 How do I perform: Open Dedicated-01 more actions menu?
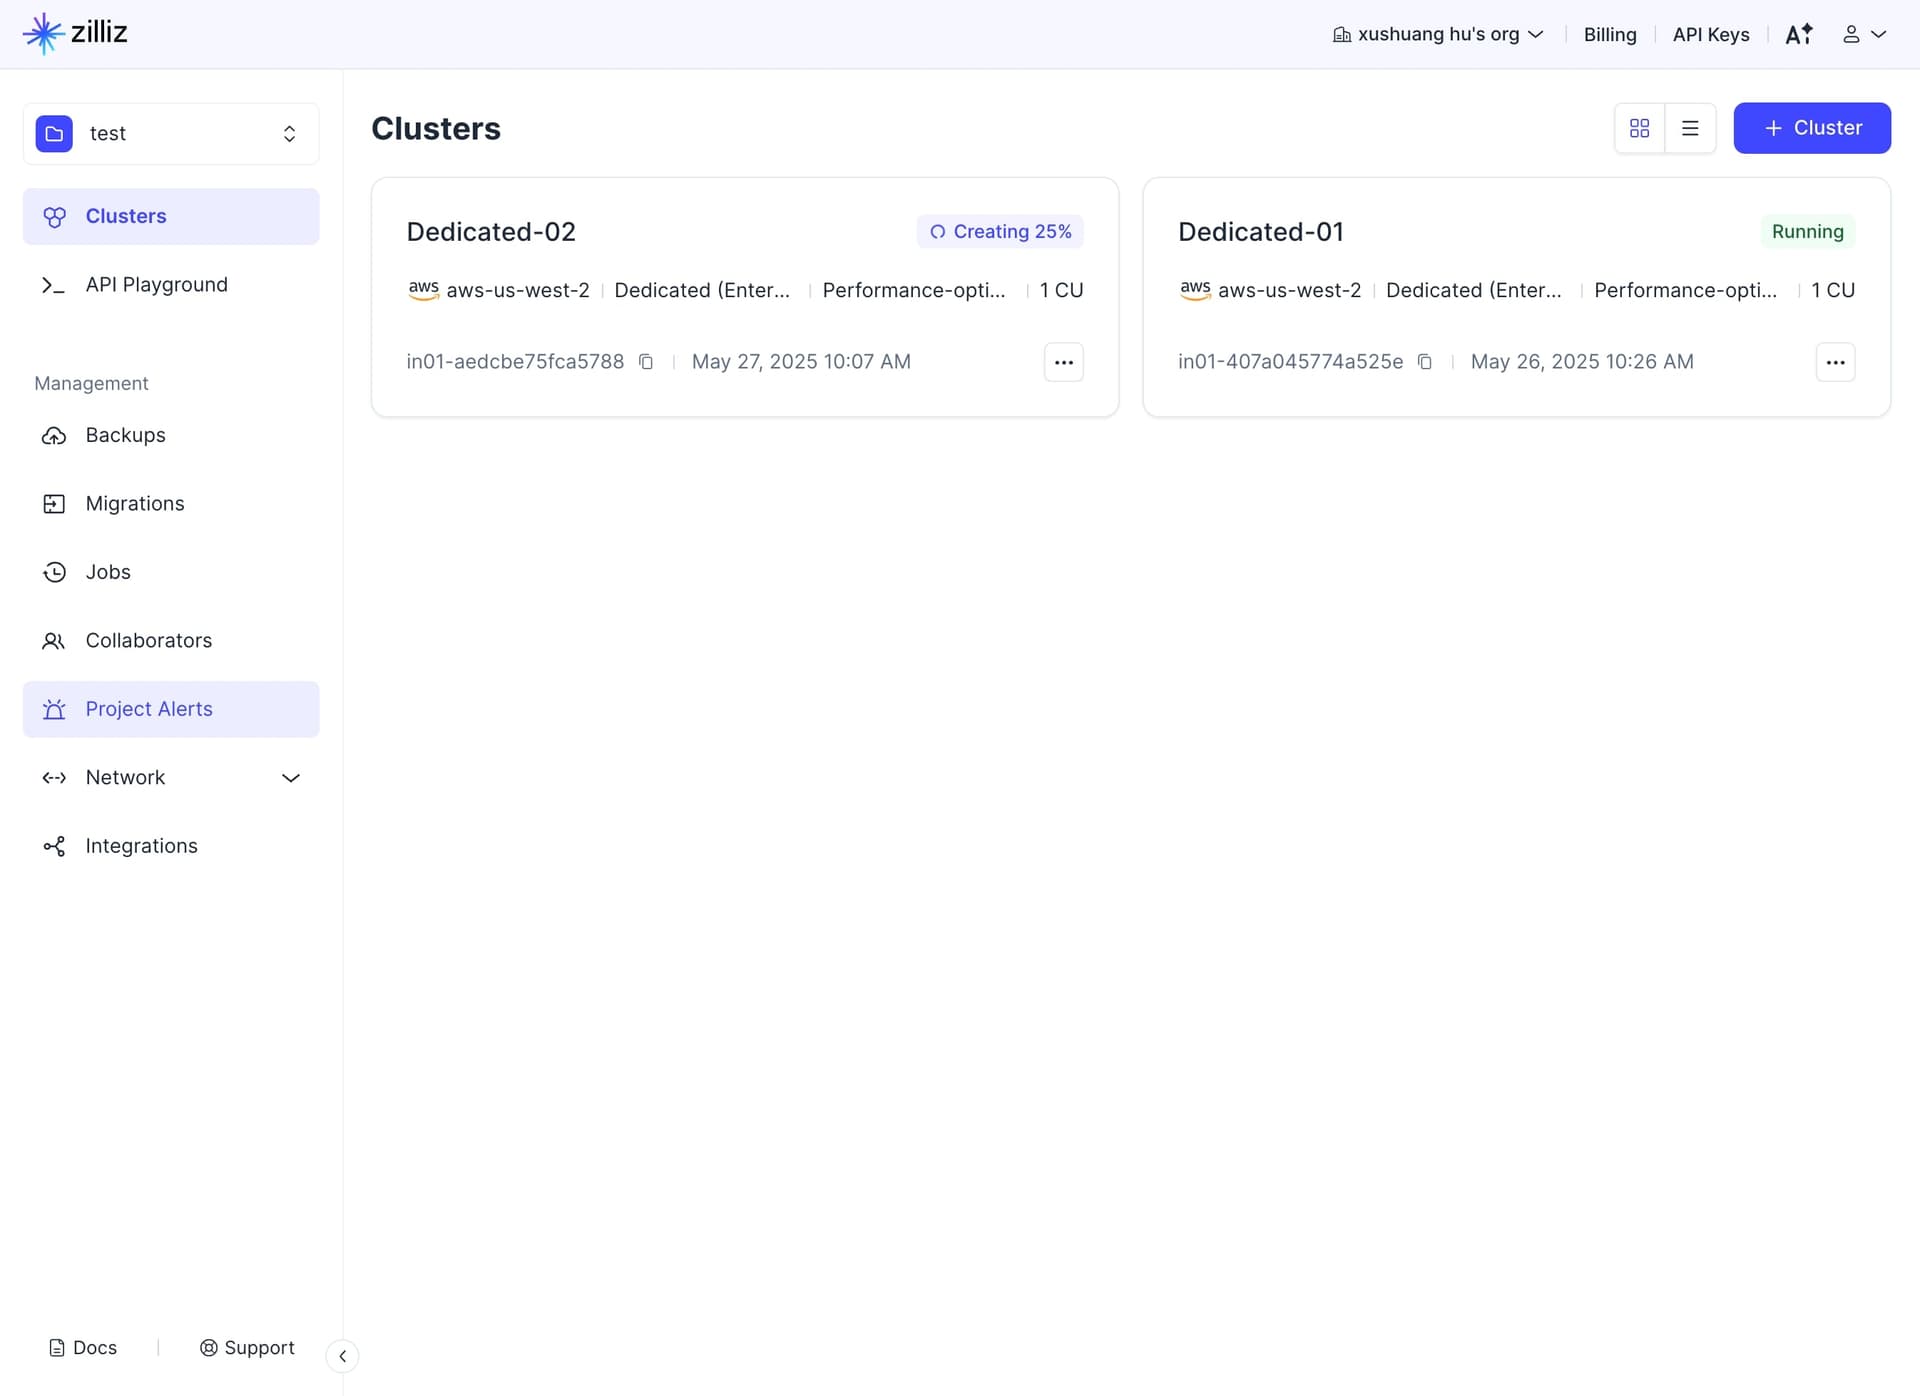click(1835, 362)
